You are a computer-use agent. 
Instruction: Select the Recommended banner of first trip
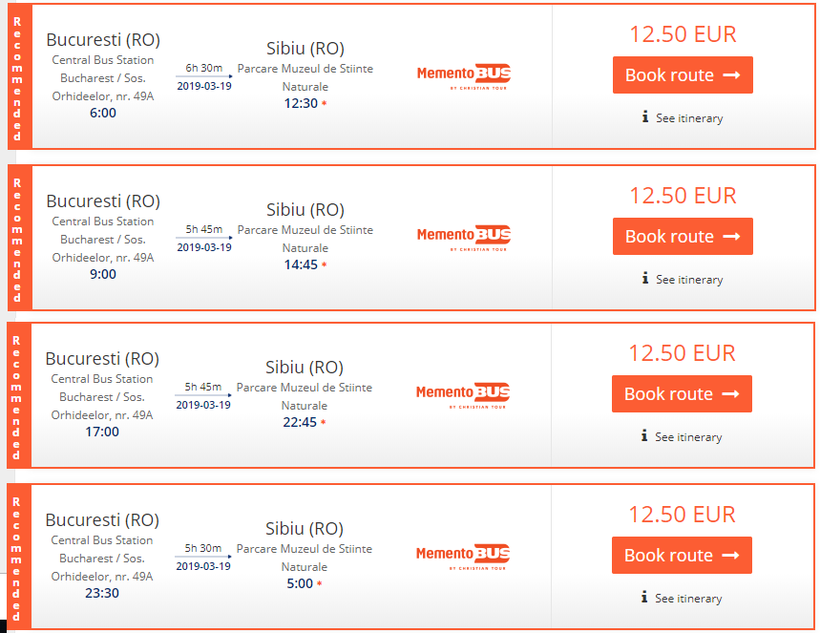click(x=19, y=77)
